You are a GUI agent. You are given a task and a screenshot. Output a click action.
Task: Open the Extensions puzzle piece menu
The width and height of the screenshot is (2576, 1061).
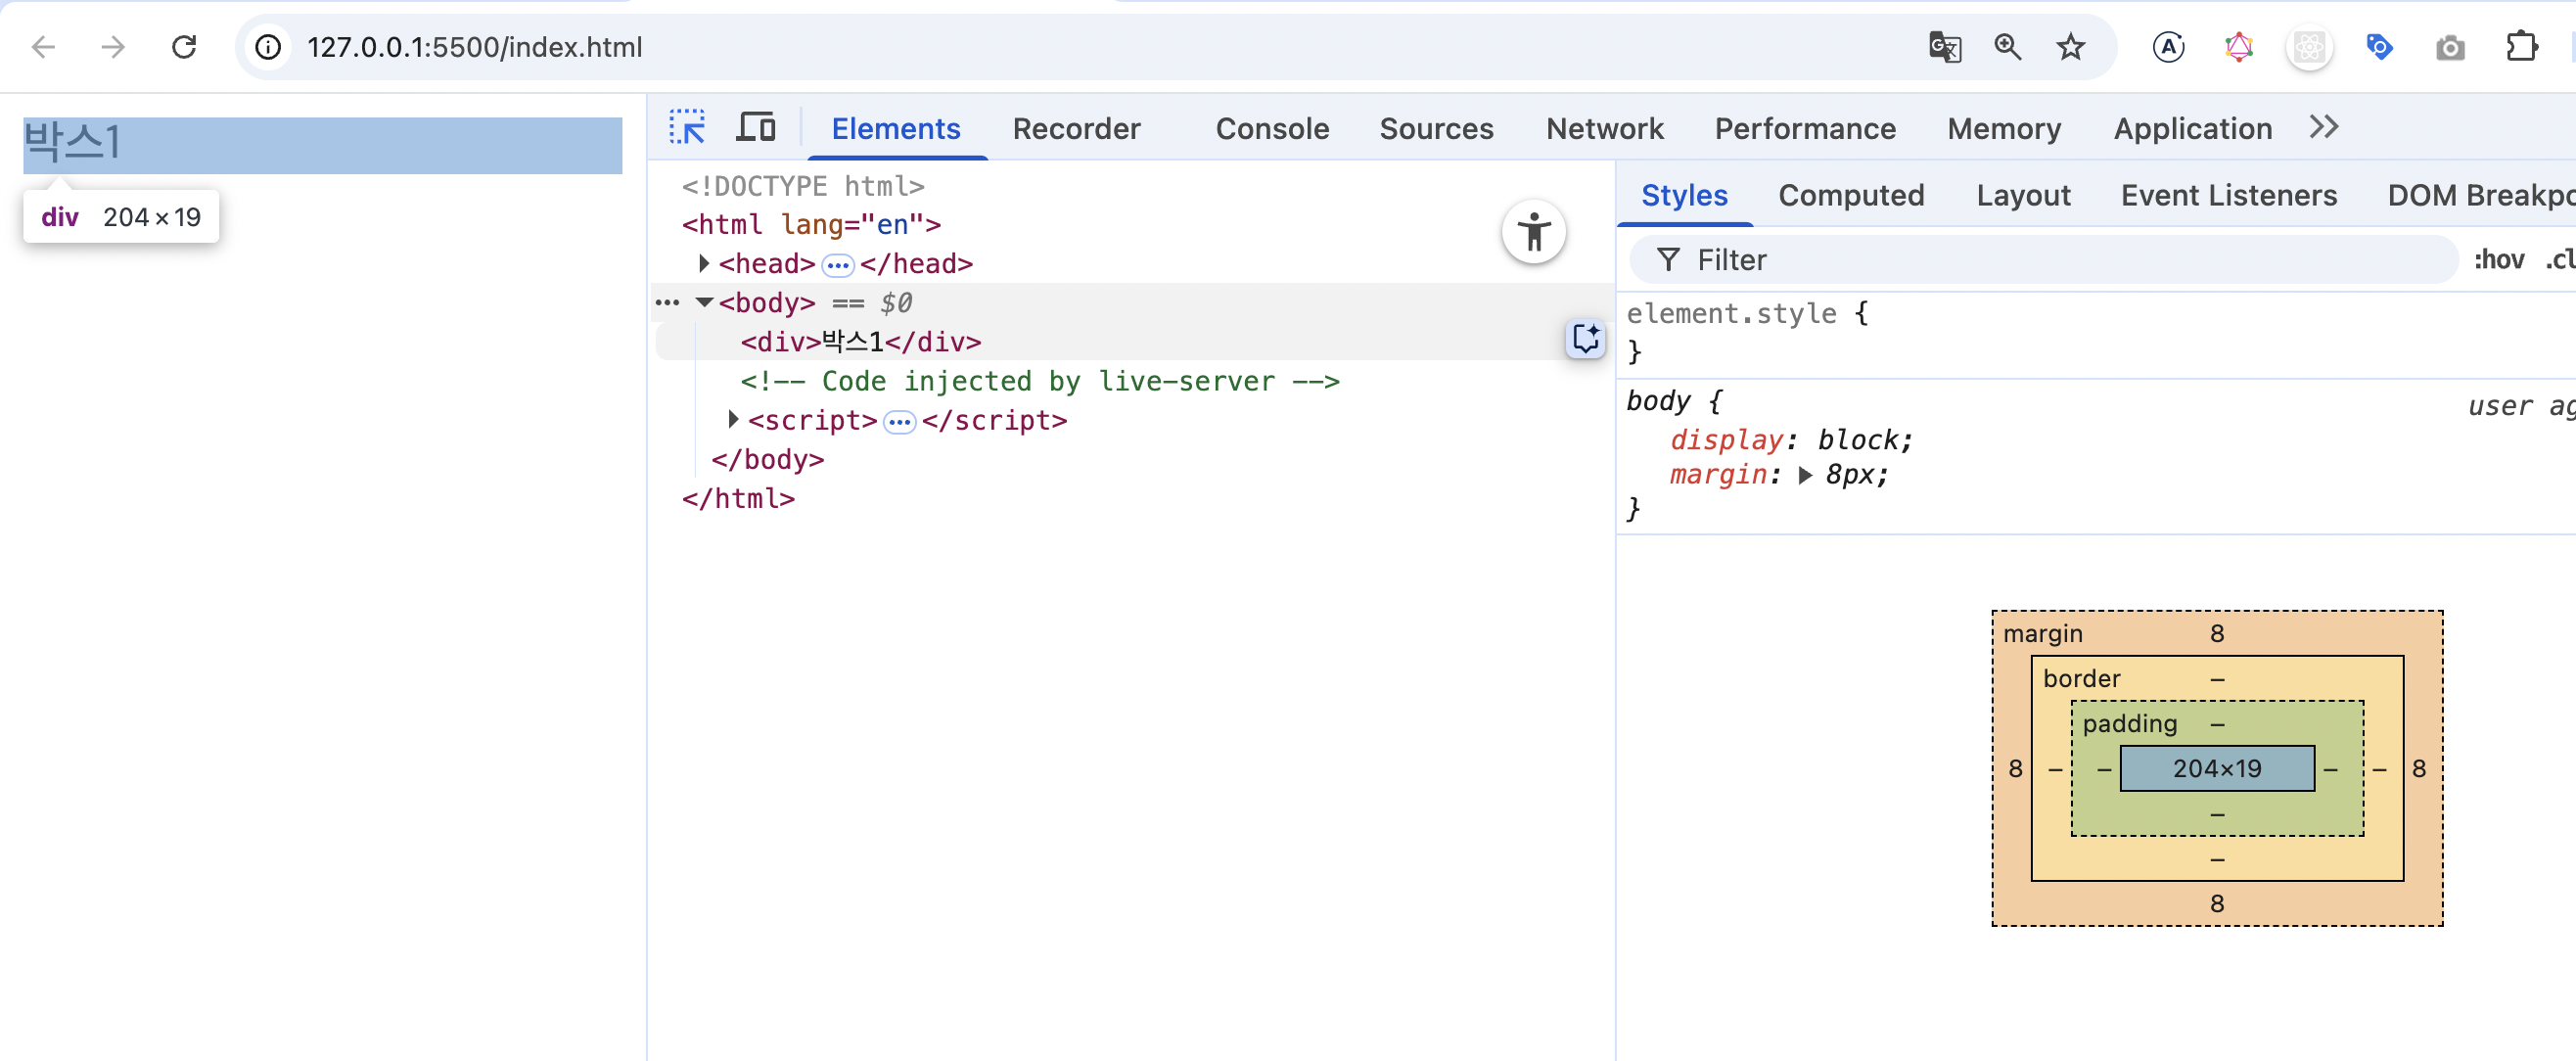tap(2521, 47)
